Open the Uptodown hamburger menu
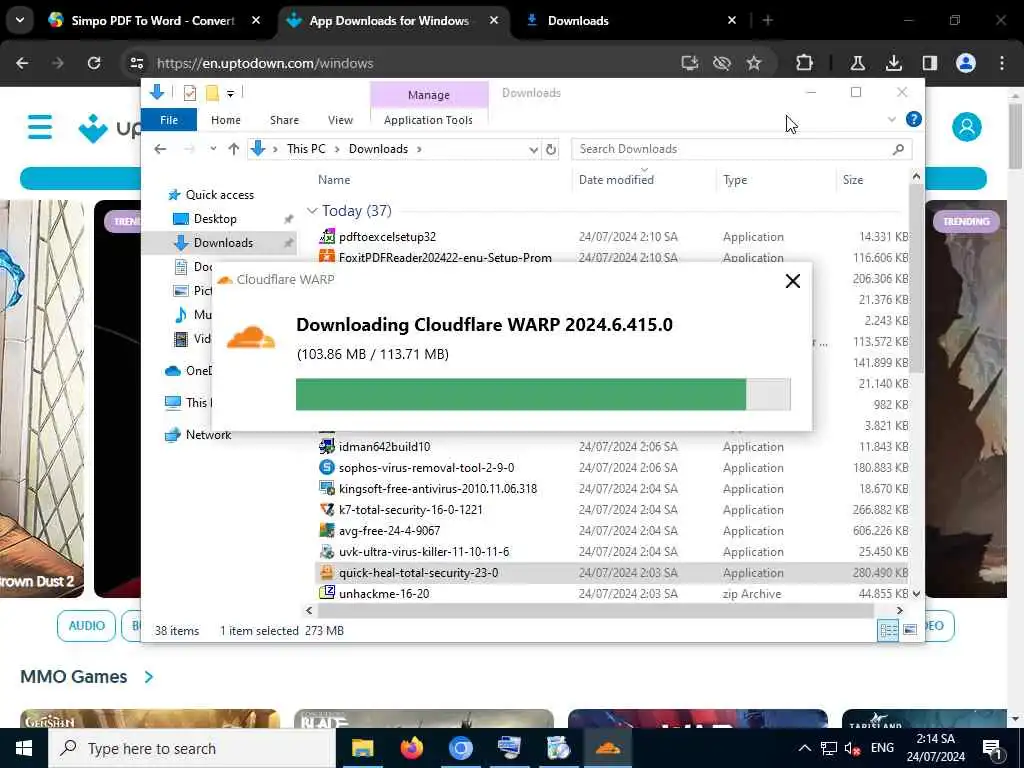This screenshot has height=768, width=1024. (x=40, y=127)
